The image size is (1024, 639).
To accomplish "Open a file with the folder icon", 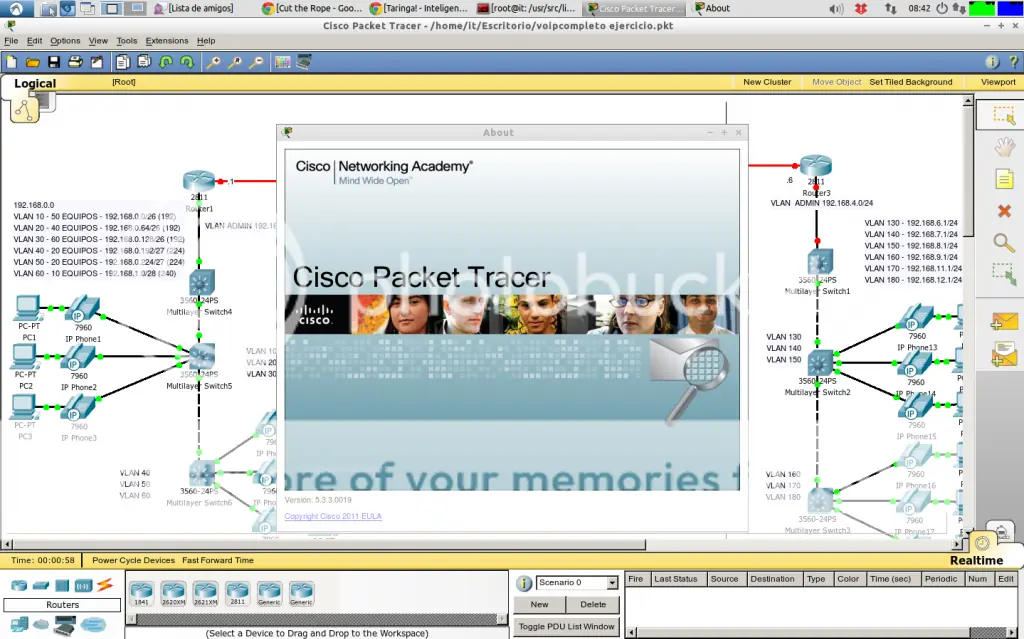I will [x=33, y=62].
